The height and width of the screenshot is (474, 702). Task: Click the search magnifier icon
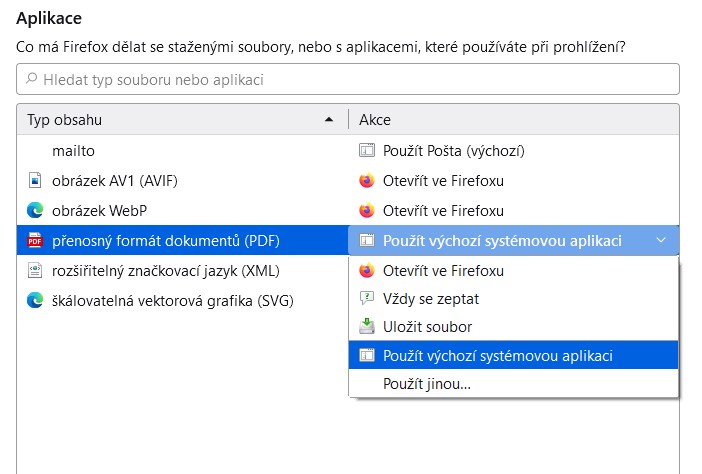coord(31,79)
